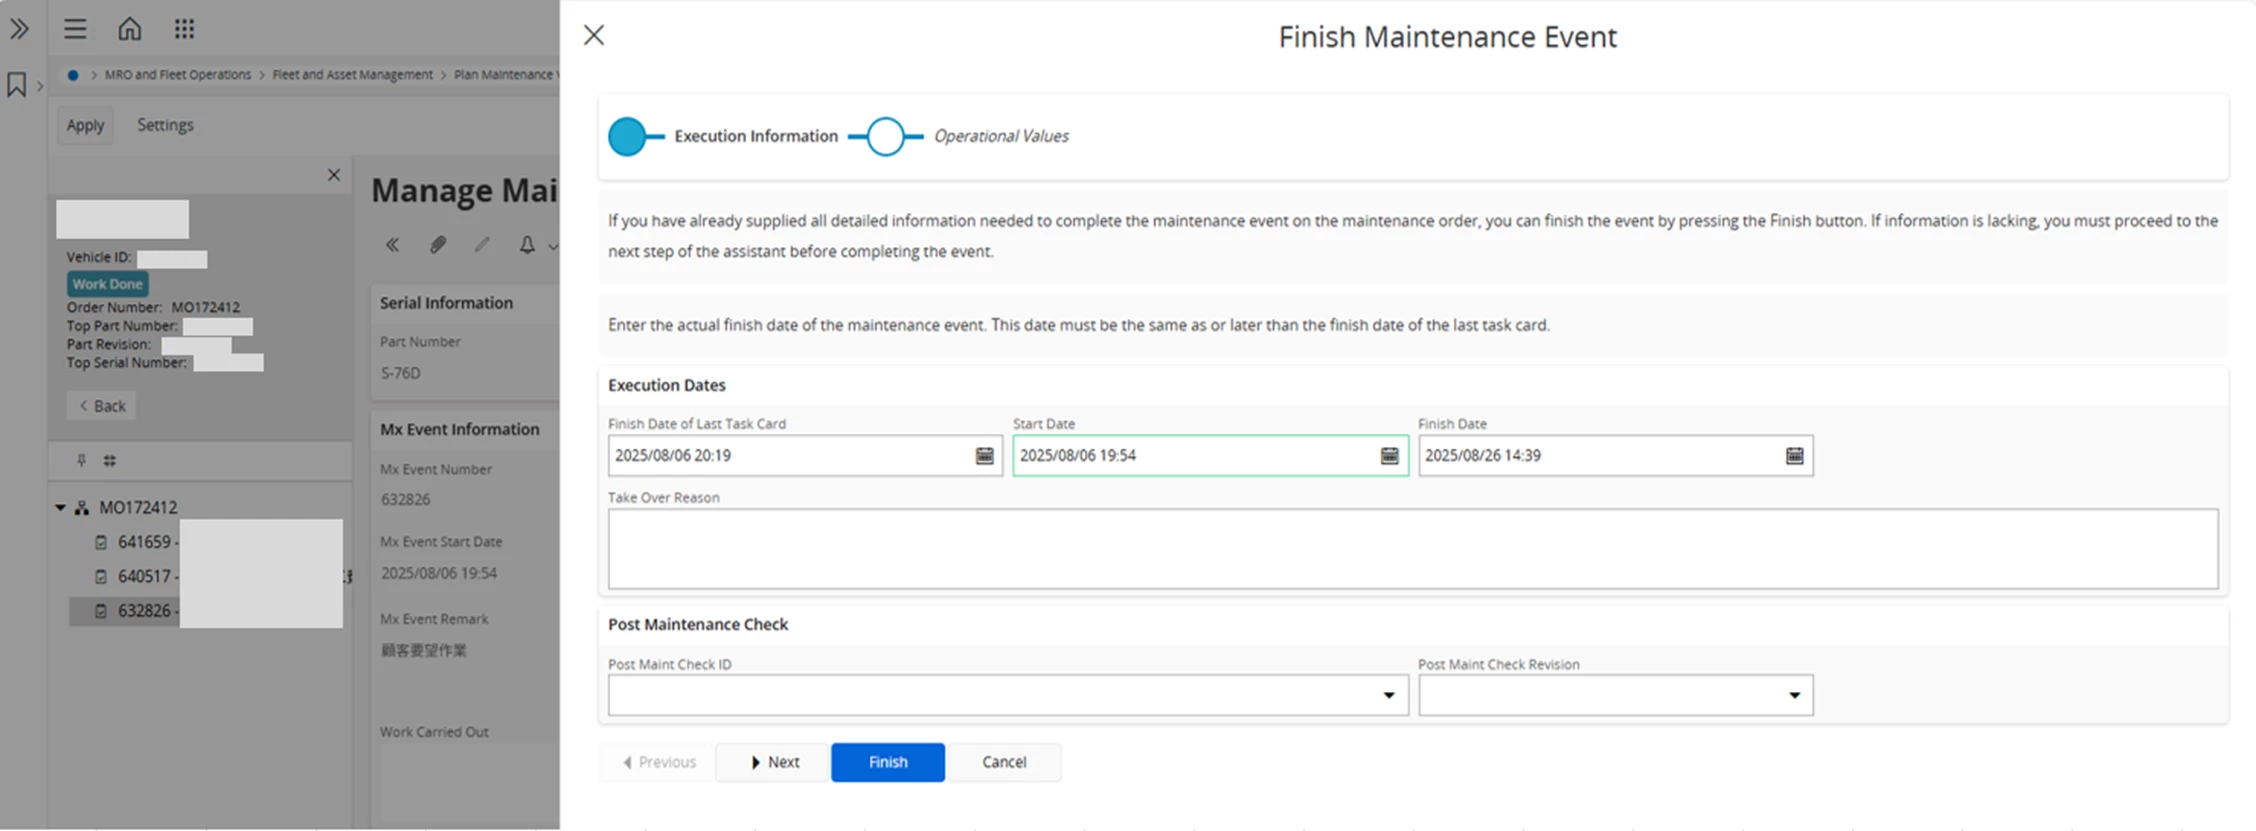
Task: Collapse the MO172412 tree node
Action: coord(61,508)
